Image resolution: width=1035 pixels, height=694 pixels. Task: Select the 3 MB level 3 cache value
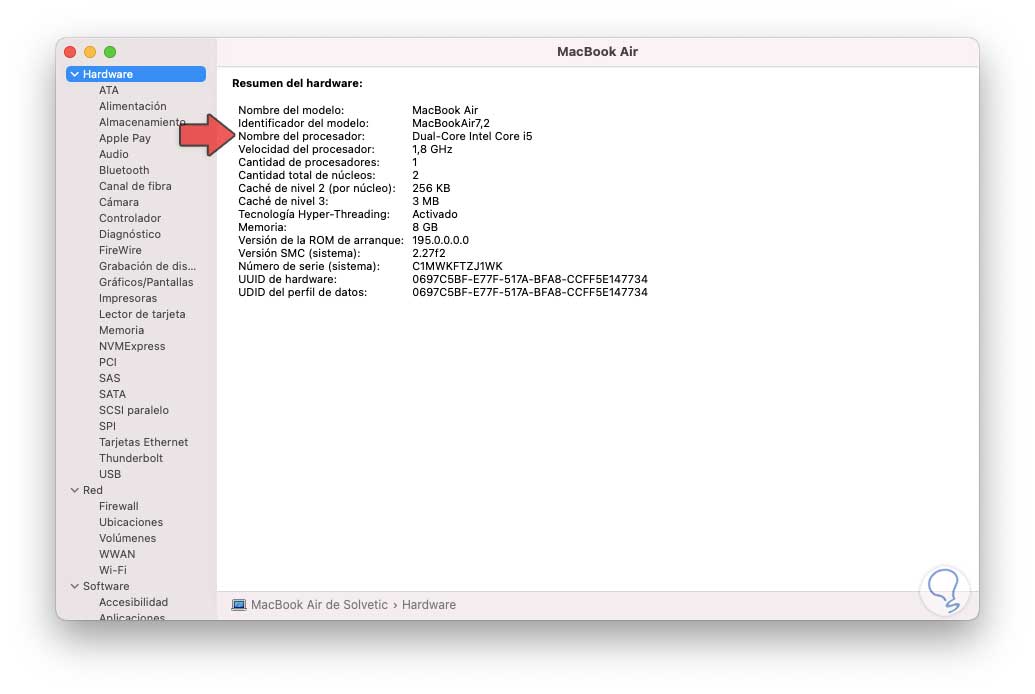426,201
